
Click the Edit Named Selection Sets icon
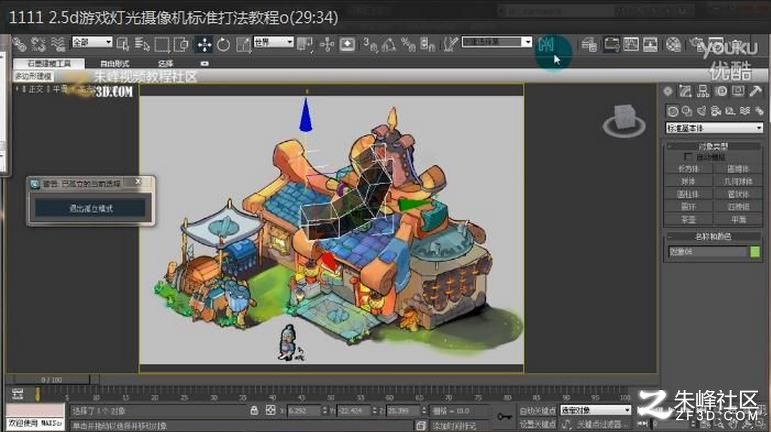point(450,45)
